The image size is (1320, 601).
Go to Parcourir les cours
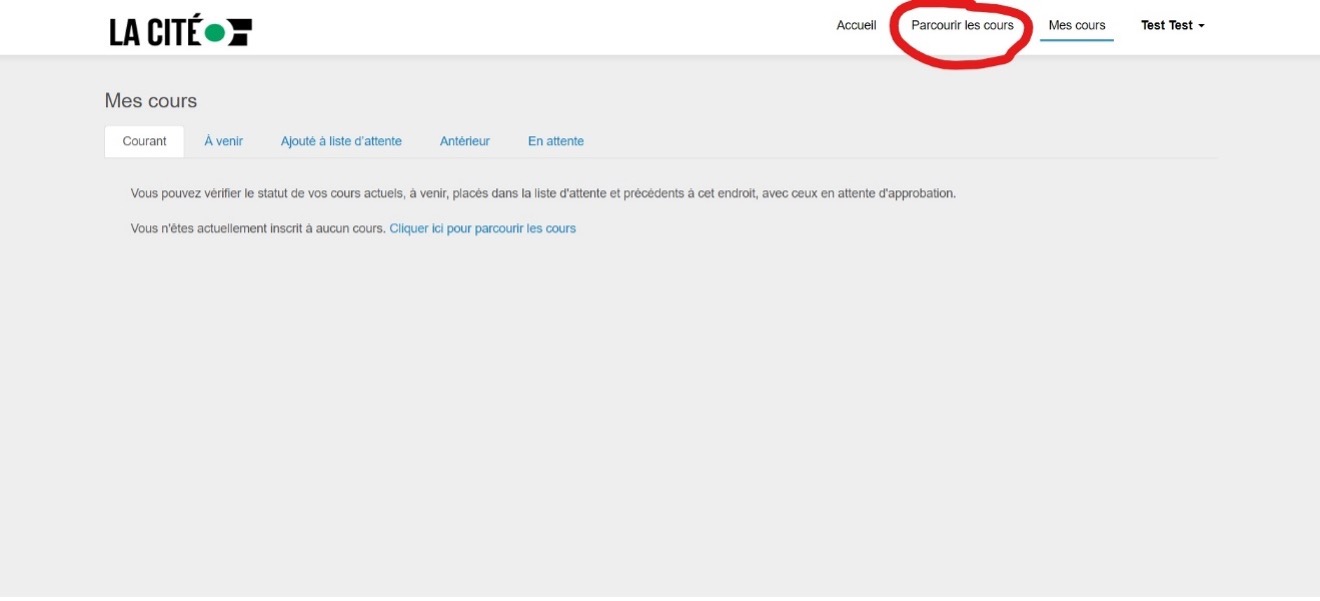click(x=962, y=26)
